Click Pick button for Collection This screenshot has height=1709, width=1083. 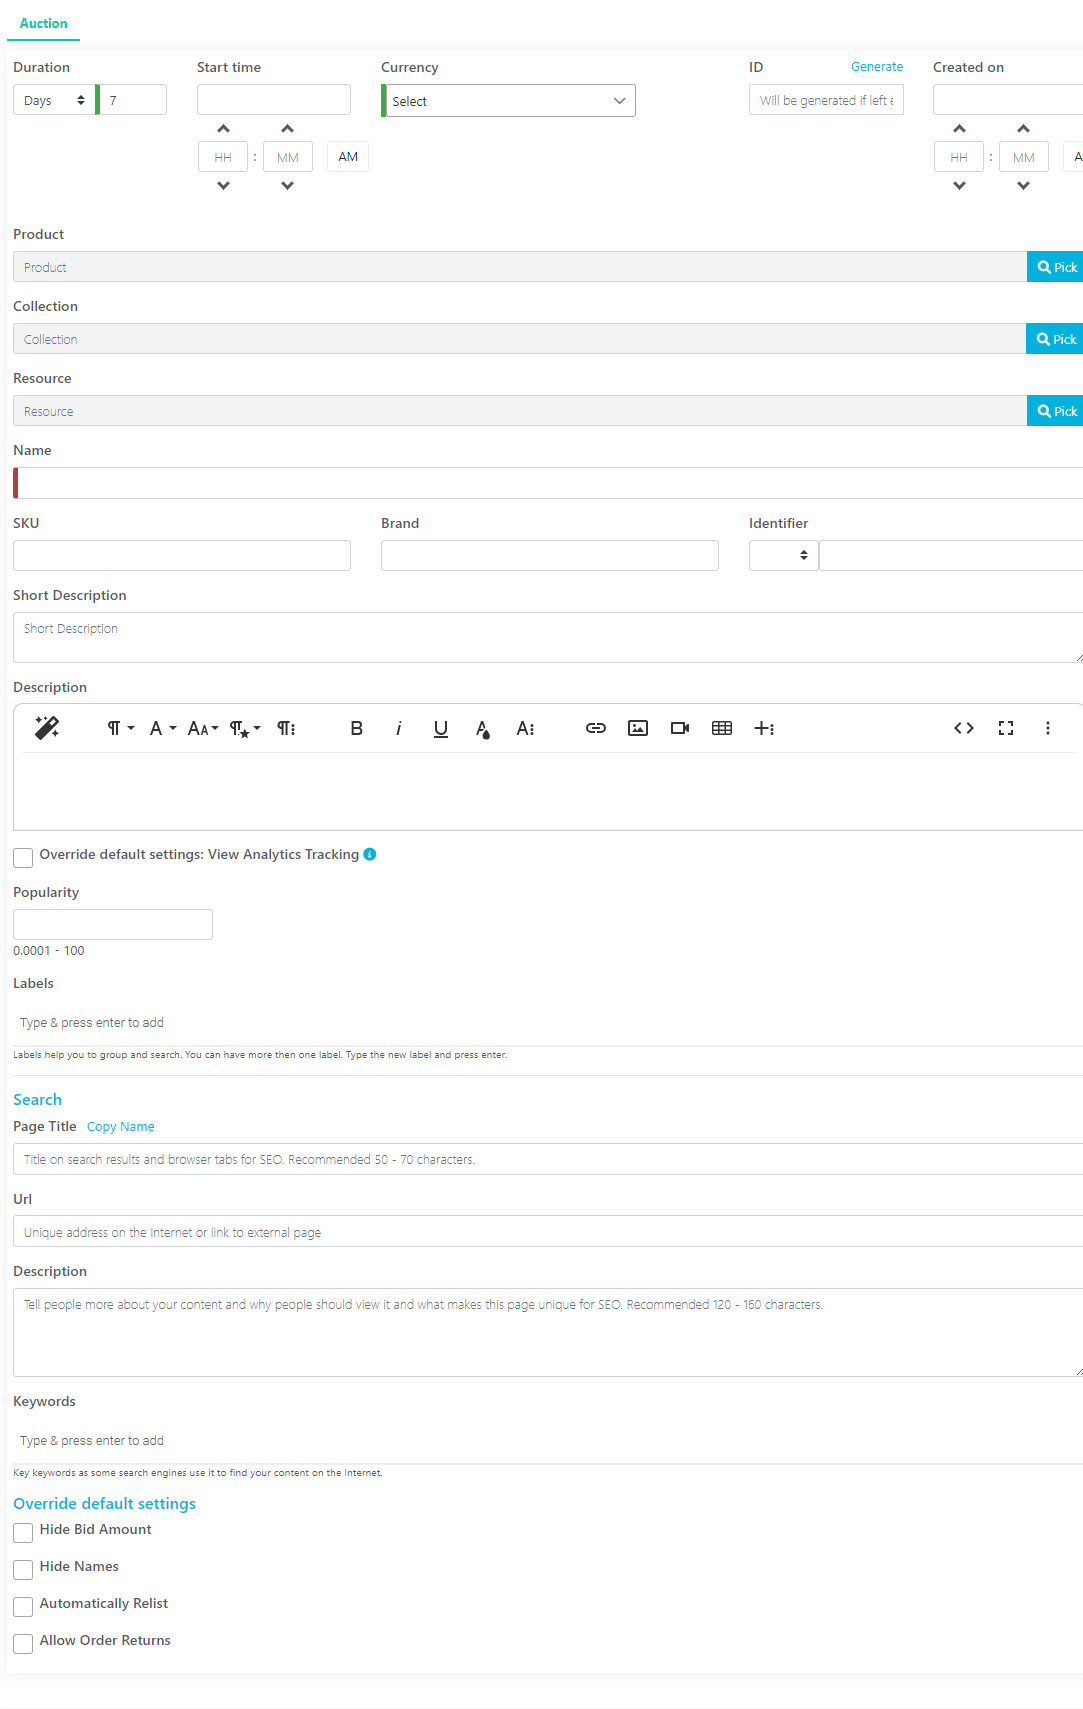click(x=1056, y=339)
